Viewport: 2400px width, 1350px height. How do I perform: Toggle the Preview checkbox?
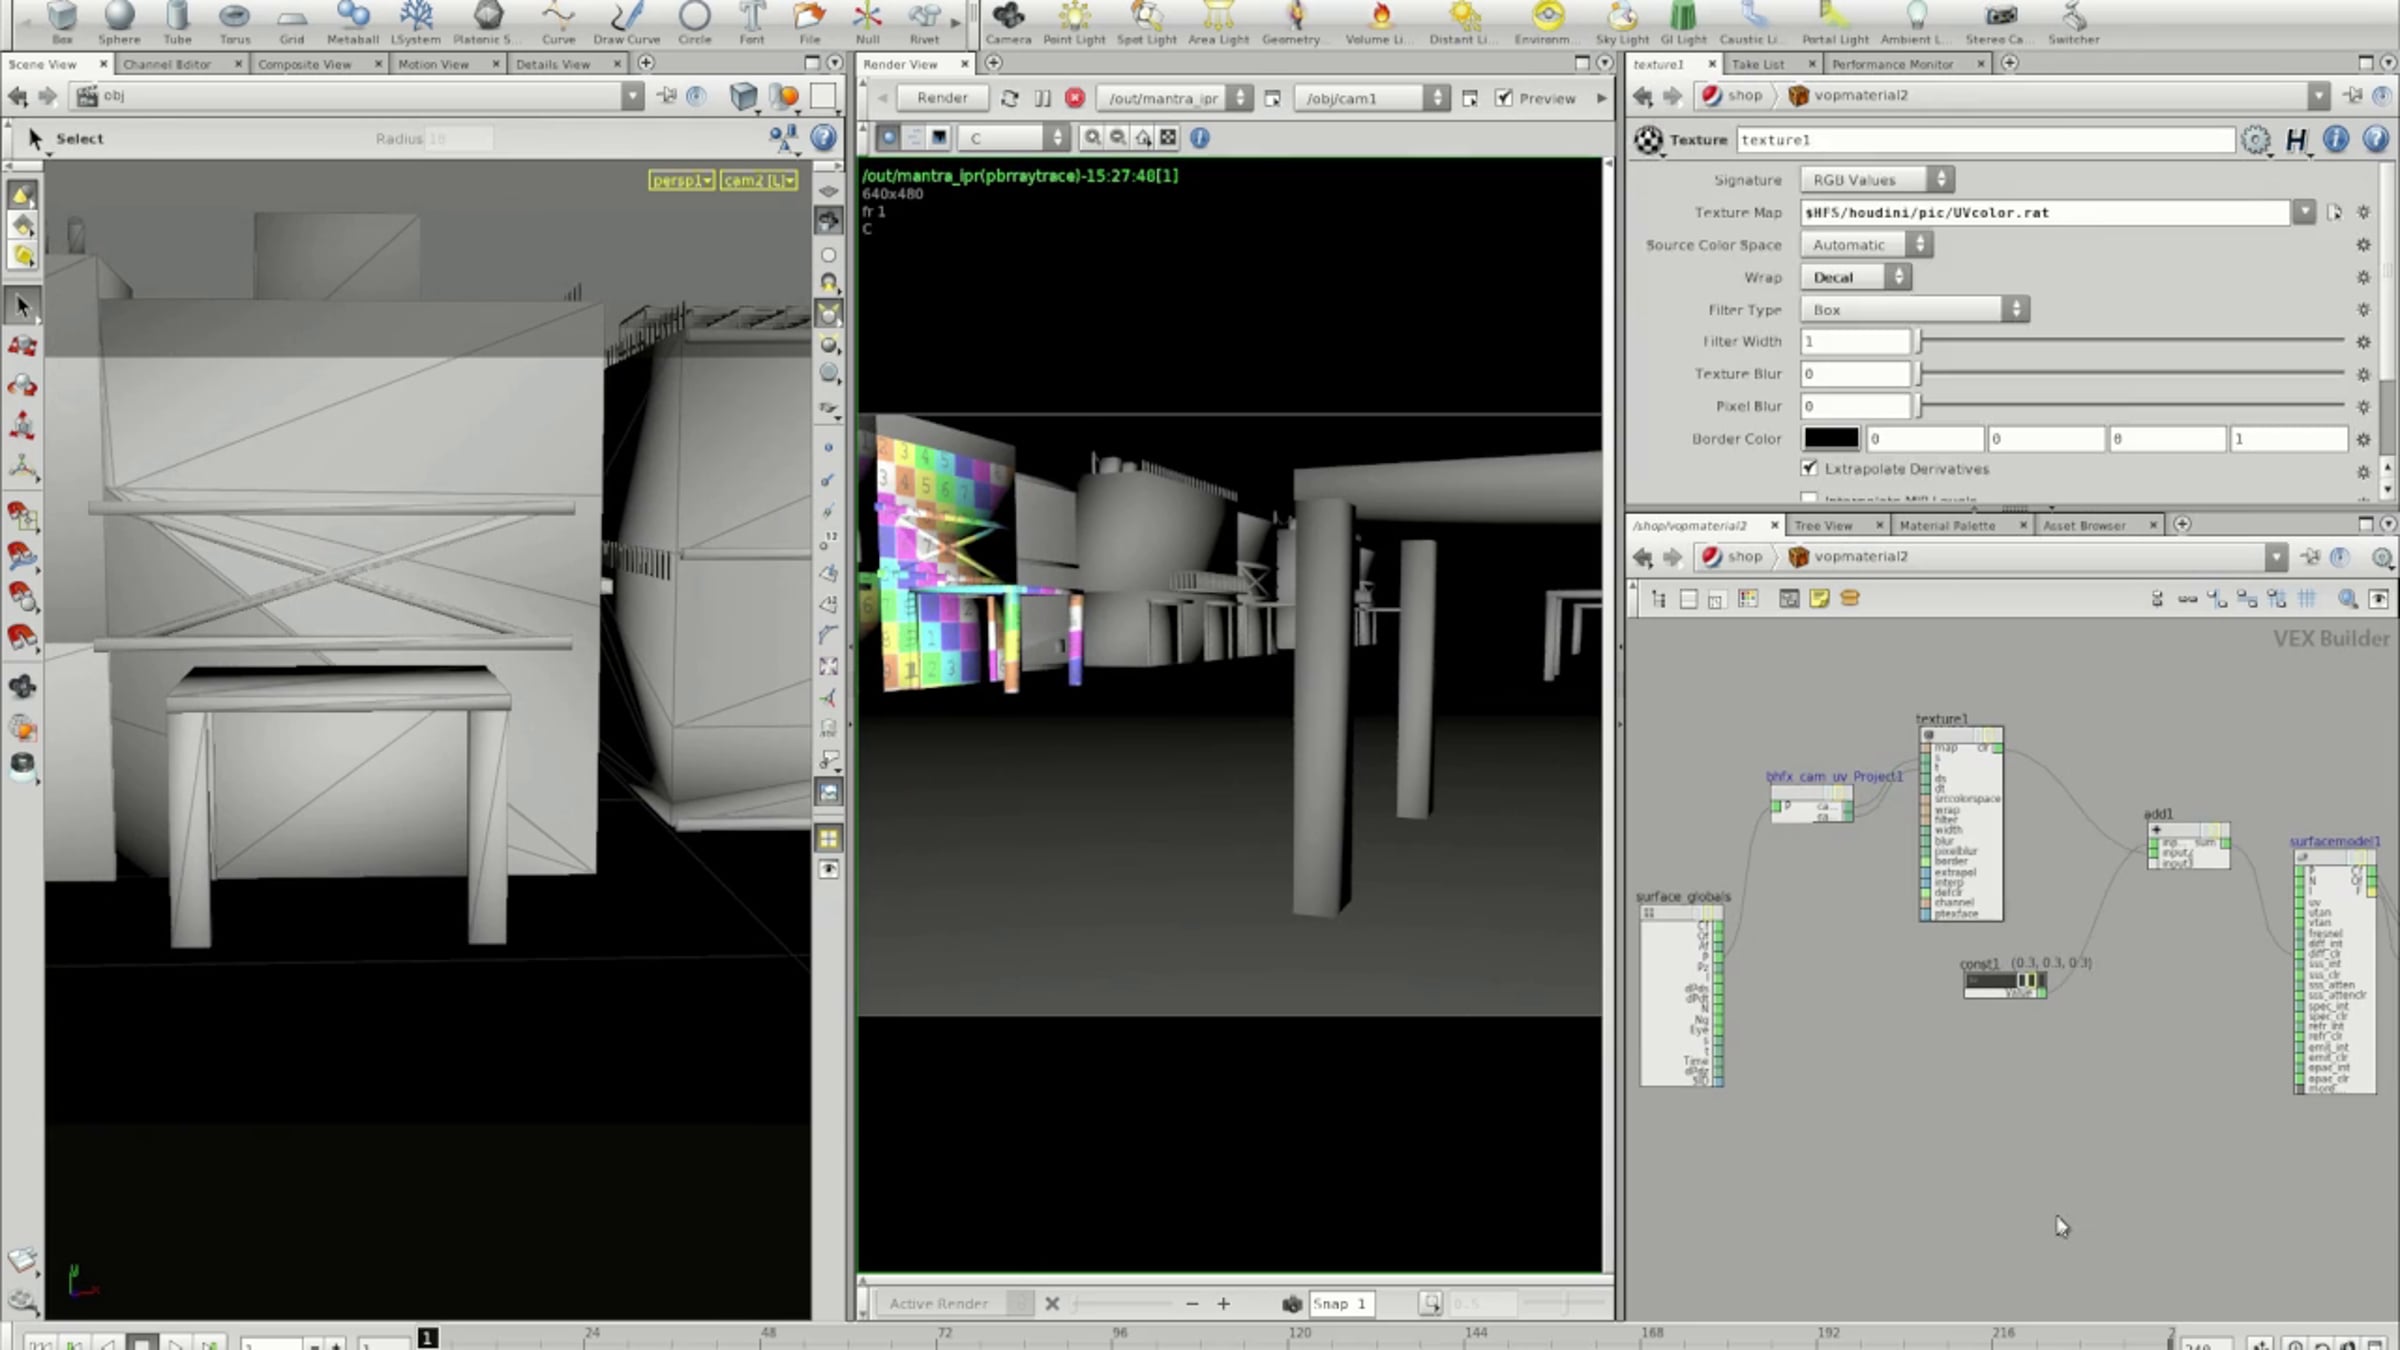(1503, 98)
